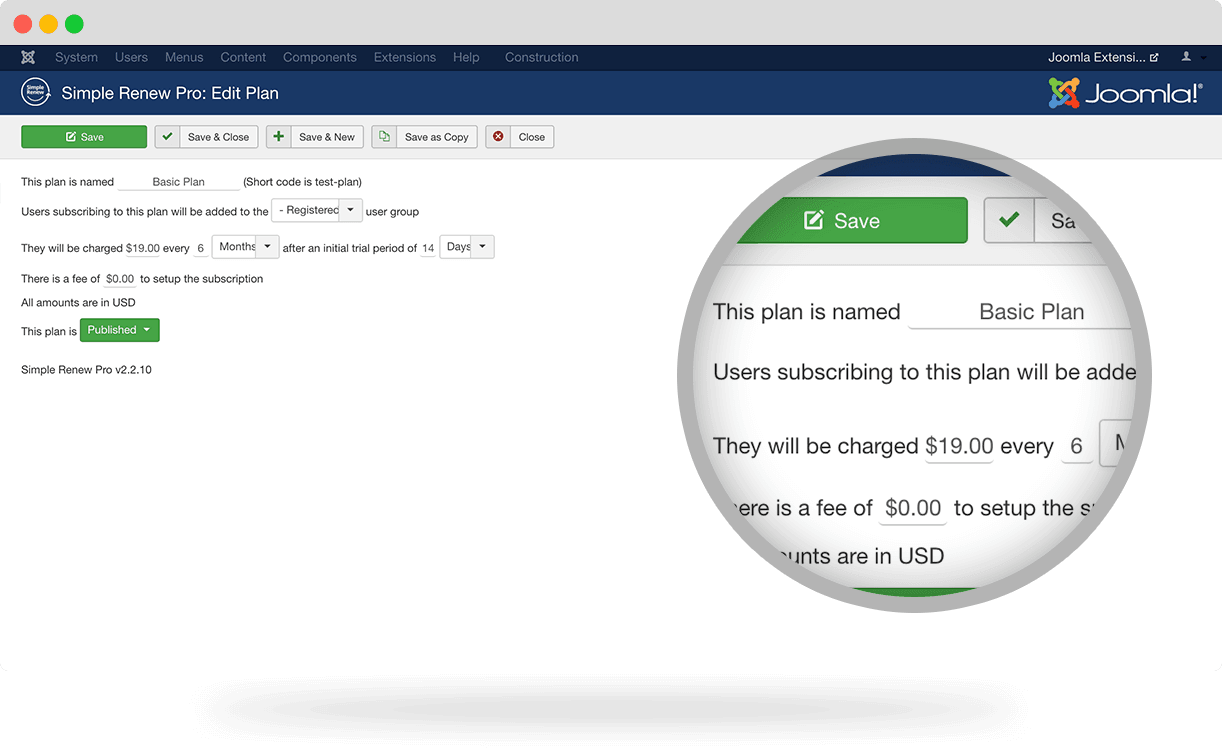Click Save & New in the toolbar
The image size is (1222, 748).
point(315,137)
